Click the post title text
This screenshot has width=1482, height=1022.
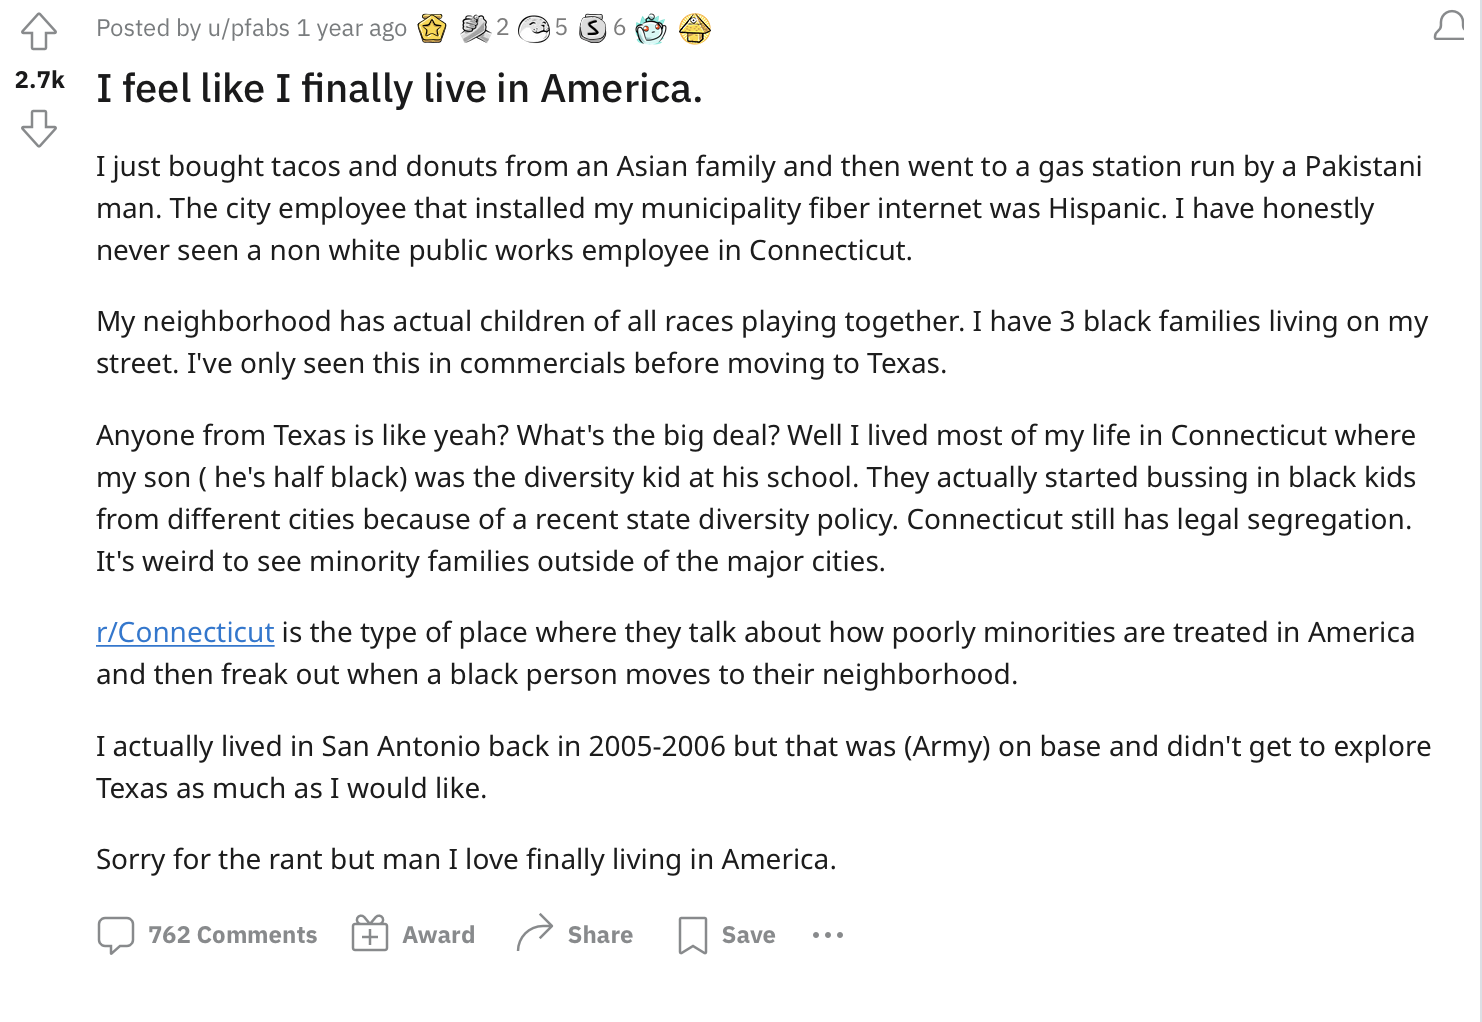coord(399,89)
